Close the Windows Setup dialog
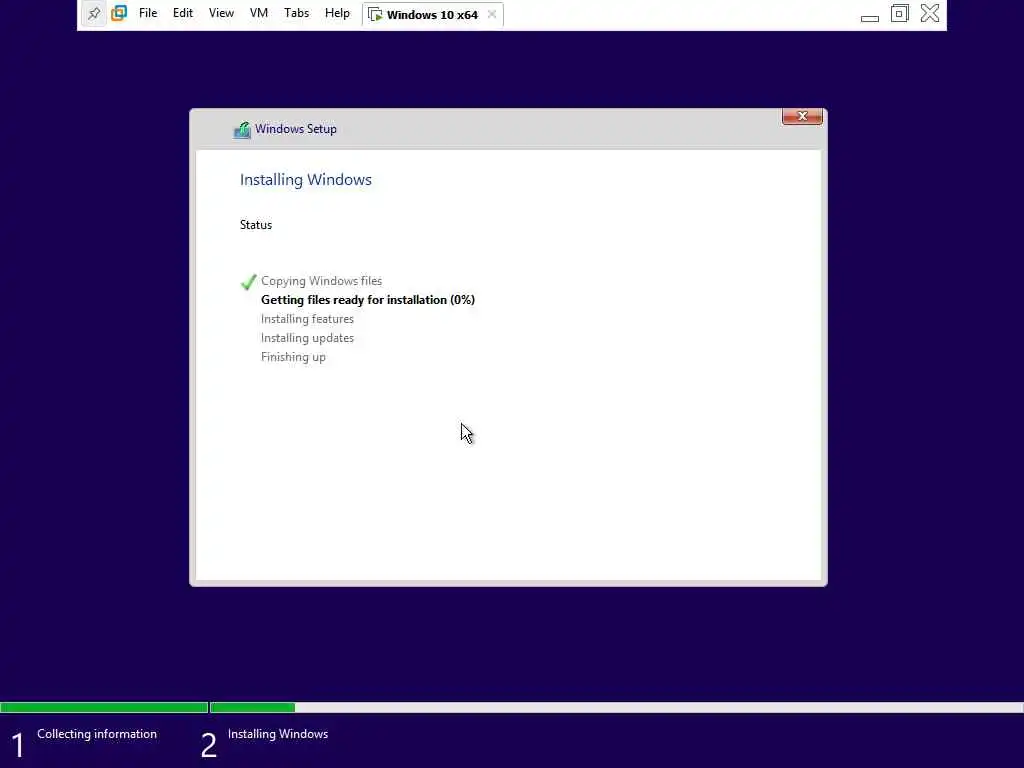Screen dimensions: 1024x768 point(802,116)
